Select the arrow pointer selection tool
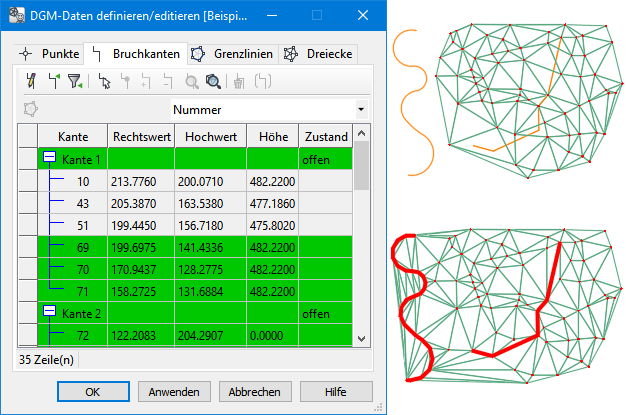The width and height of the screenshot is (626, 415). click(105, 82)
